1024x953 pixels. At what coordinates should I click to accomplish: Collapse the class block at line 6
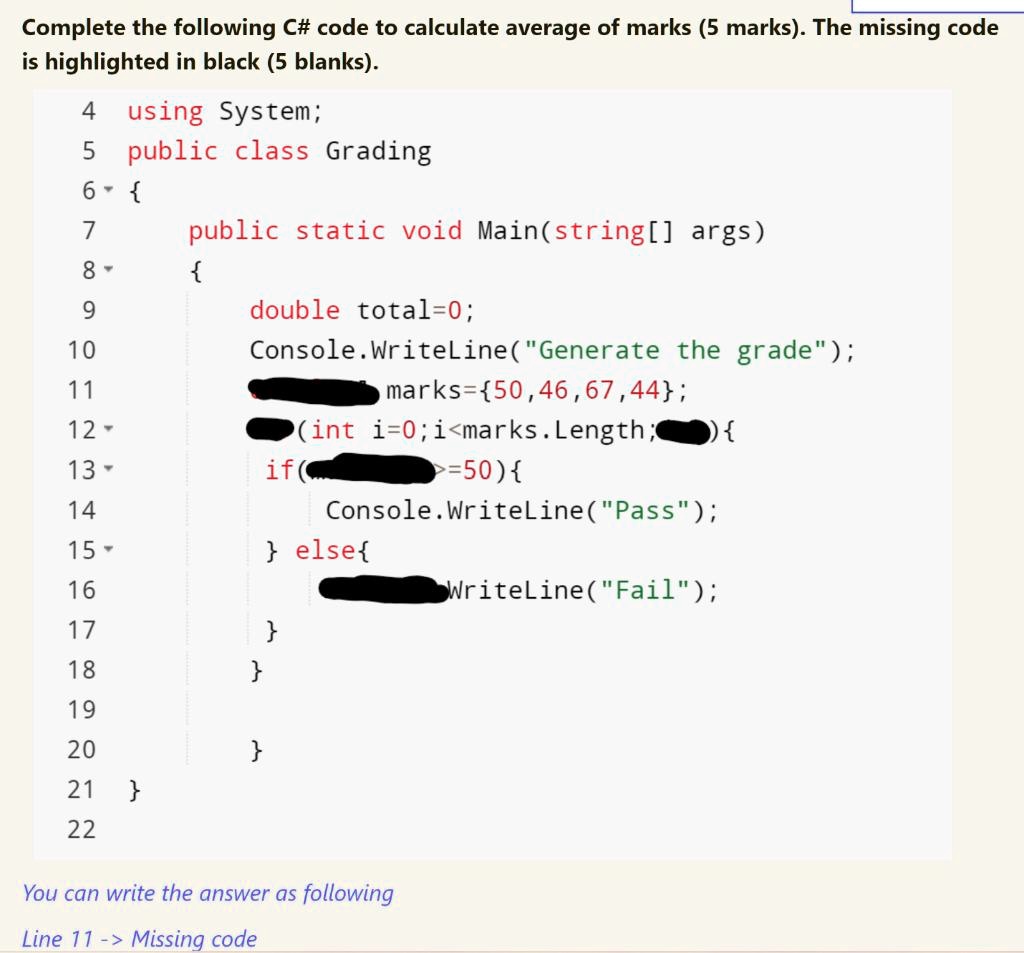click(x=108, y=190)
